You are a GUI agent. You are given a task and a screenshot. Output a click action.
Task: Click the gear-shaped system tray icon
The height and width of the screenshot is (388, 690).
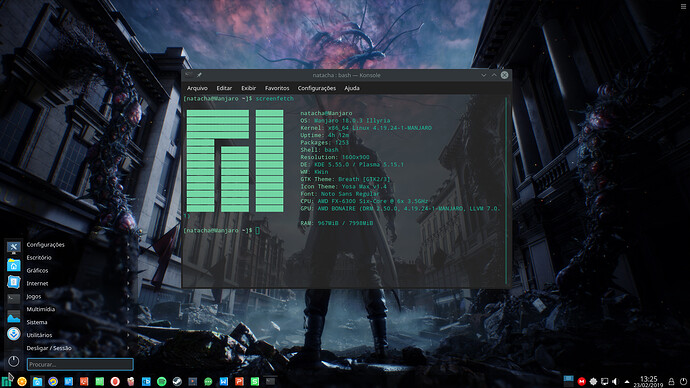pyautogui.click(x=593, y=382)
